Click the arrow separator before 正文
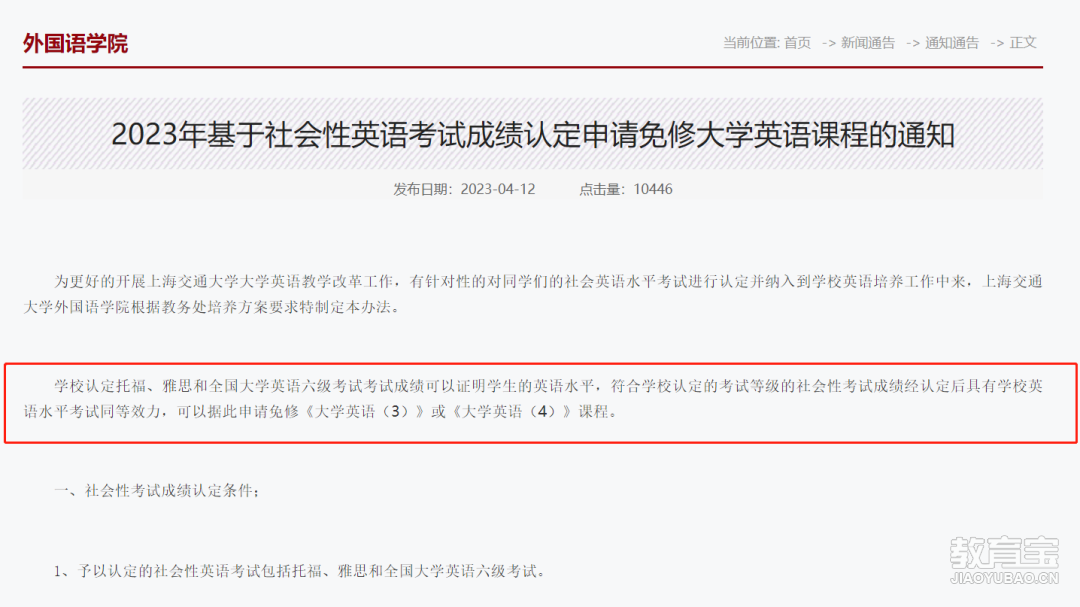The image size is (1080, 607). [997, 43]
